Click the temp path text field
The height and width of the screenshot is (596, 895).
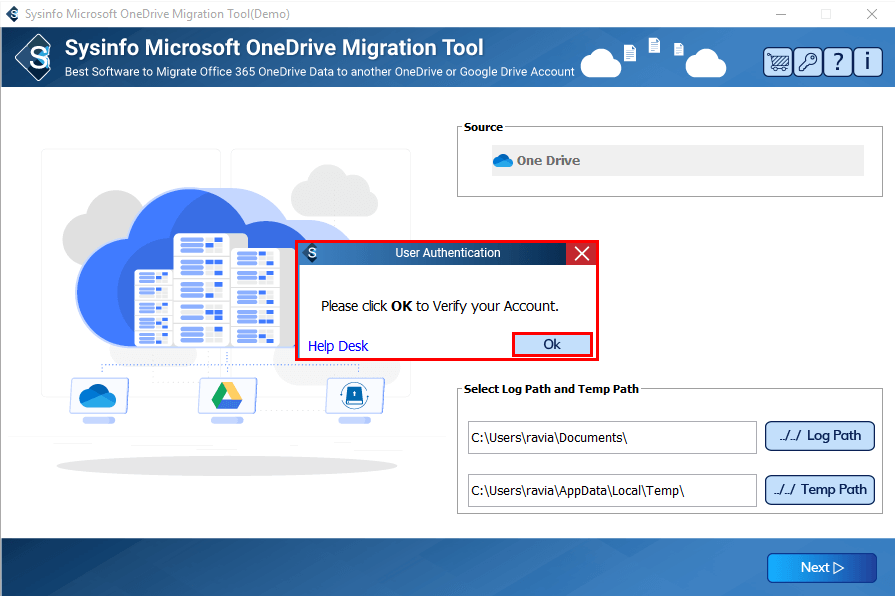pos(612,490)
